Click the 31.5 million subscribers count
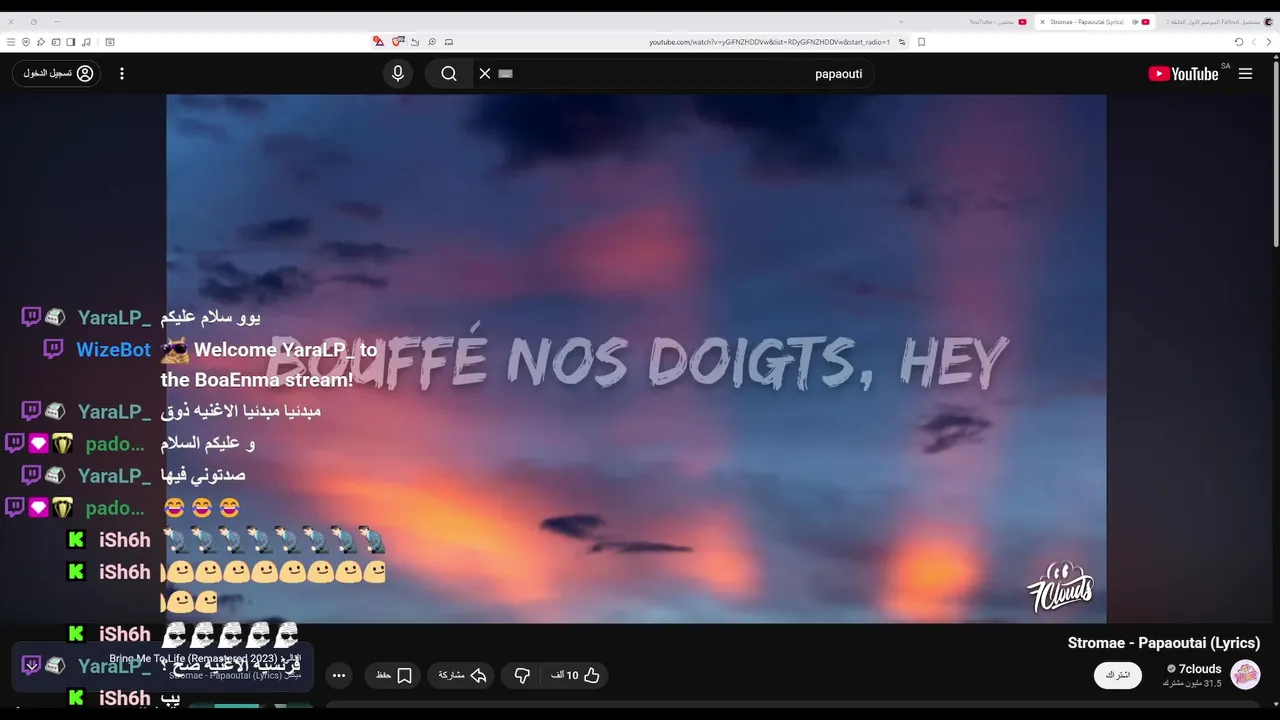 click(x=1192, y=683)
